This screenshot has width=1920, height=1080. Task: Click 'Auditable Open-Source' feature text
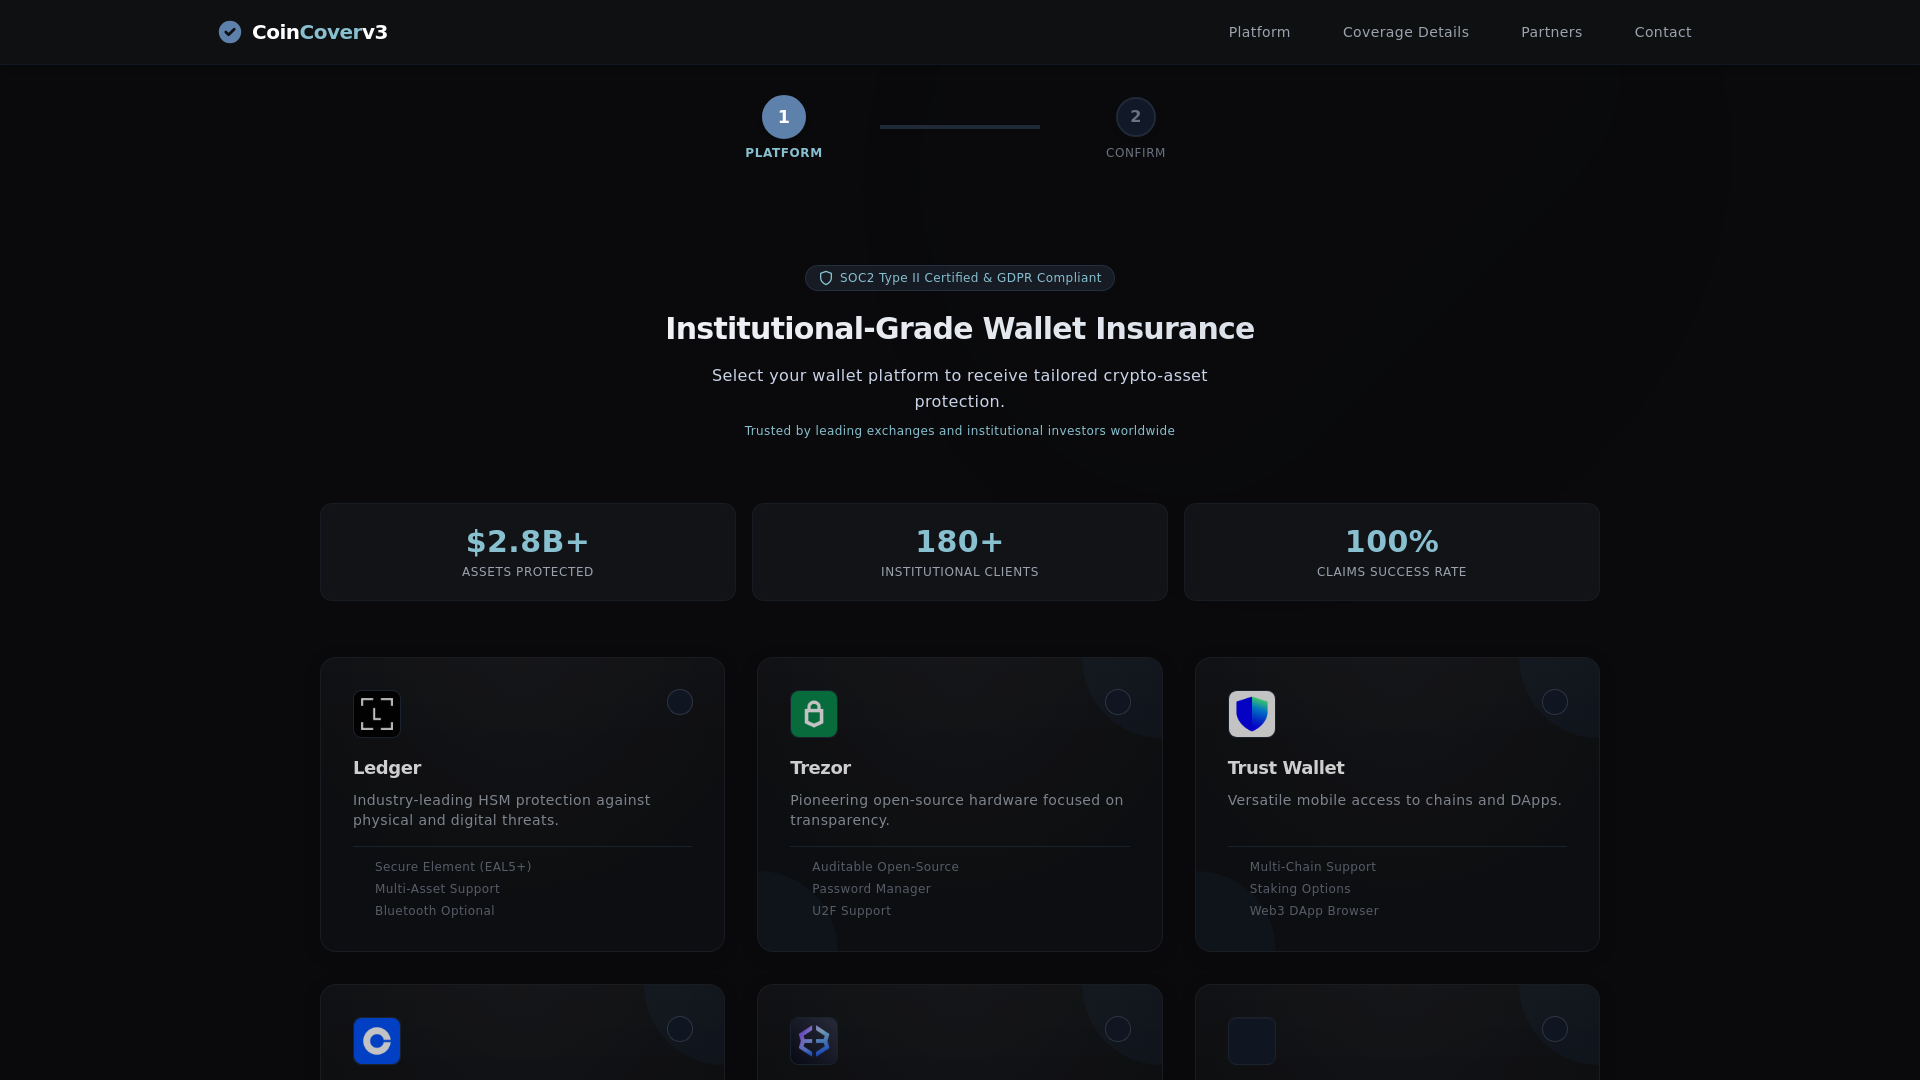click(x=885, y=867)
